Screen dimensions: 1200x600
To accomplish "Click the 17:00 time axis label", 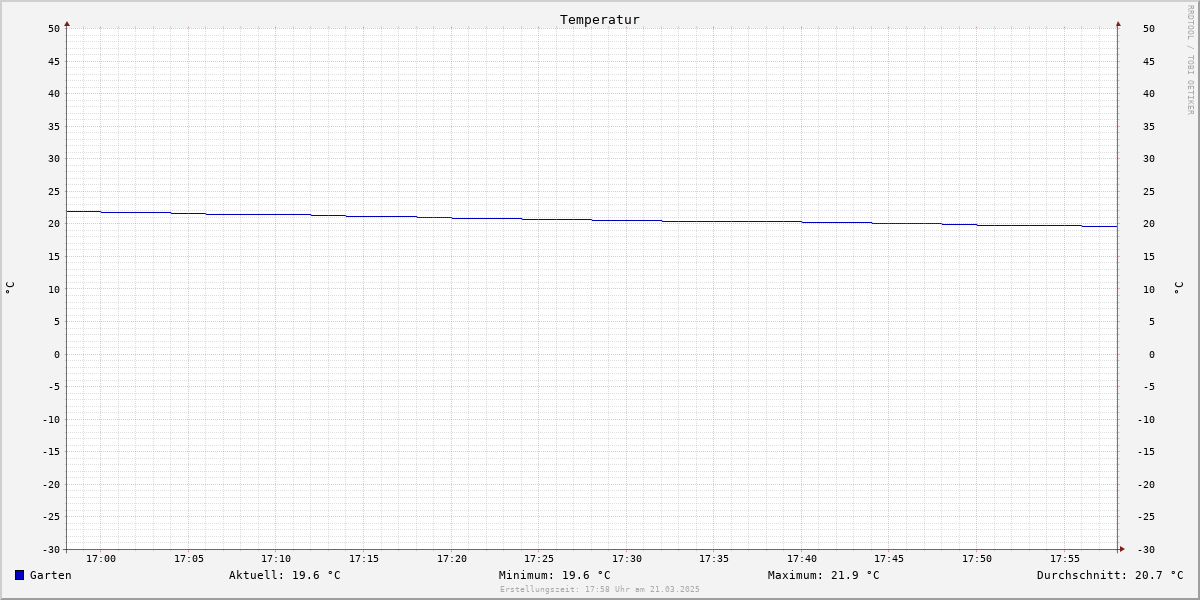I will click(x=101, y=558).
